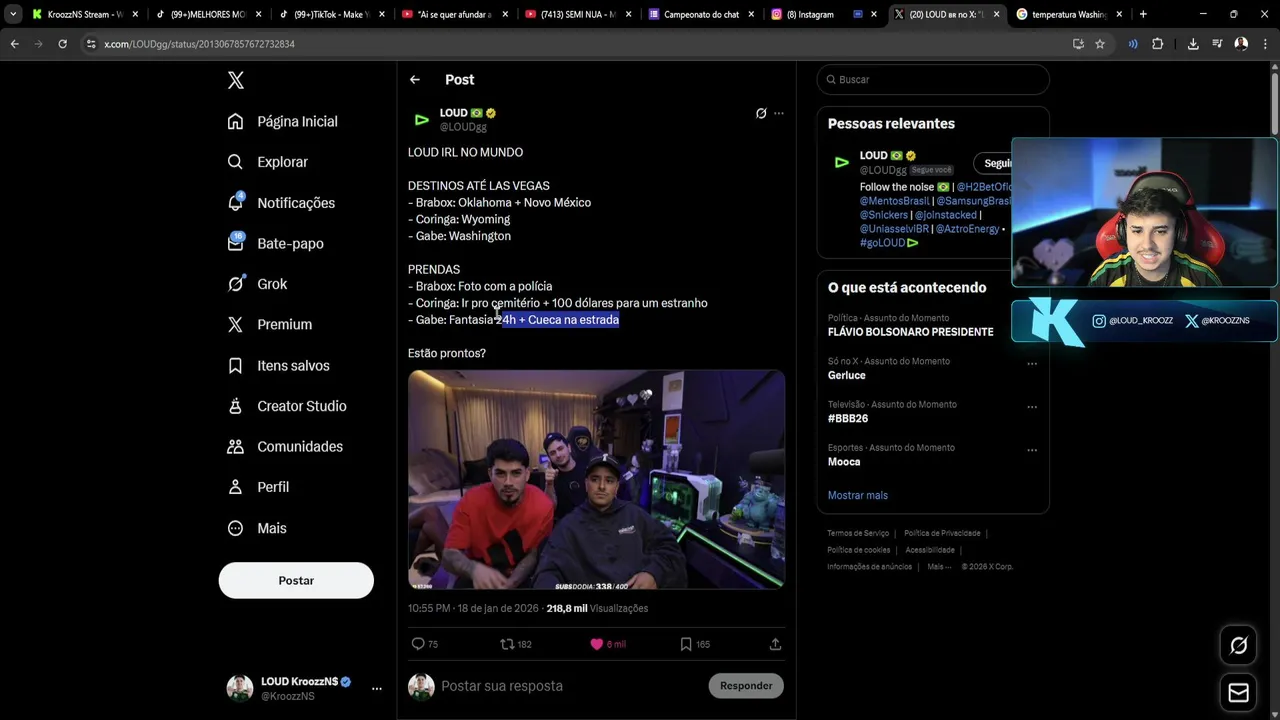Open Mais circle icon in sidebar

235,528
